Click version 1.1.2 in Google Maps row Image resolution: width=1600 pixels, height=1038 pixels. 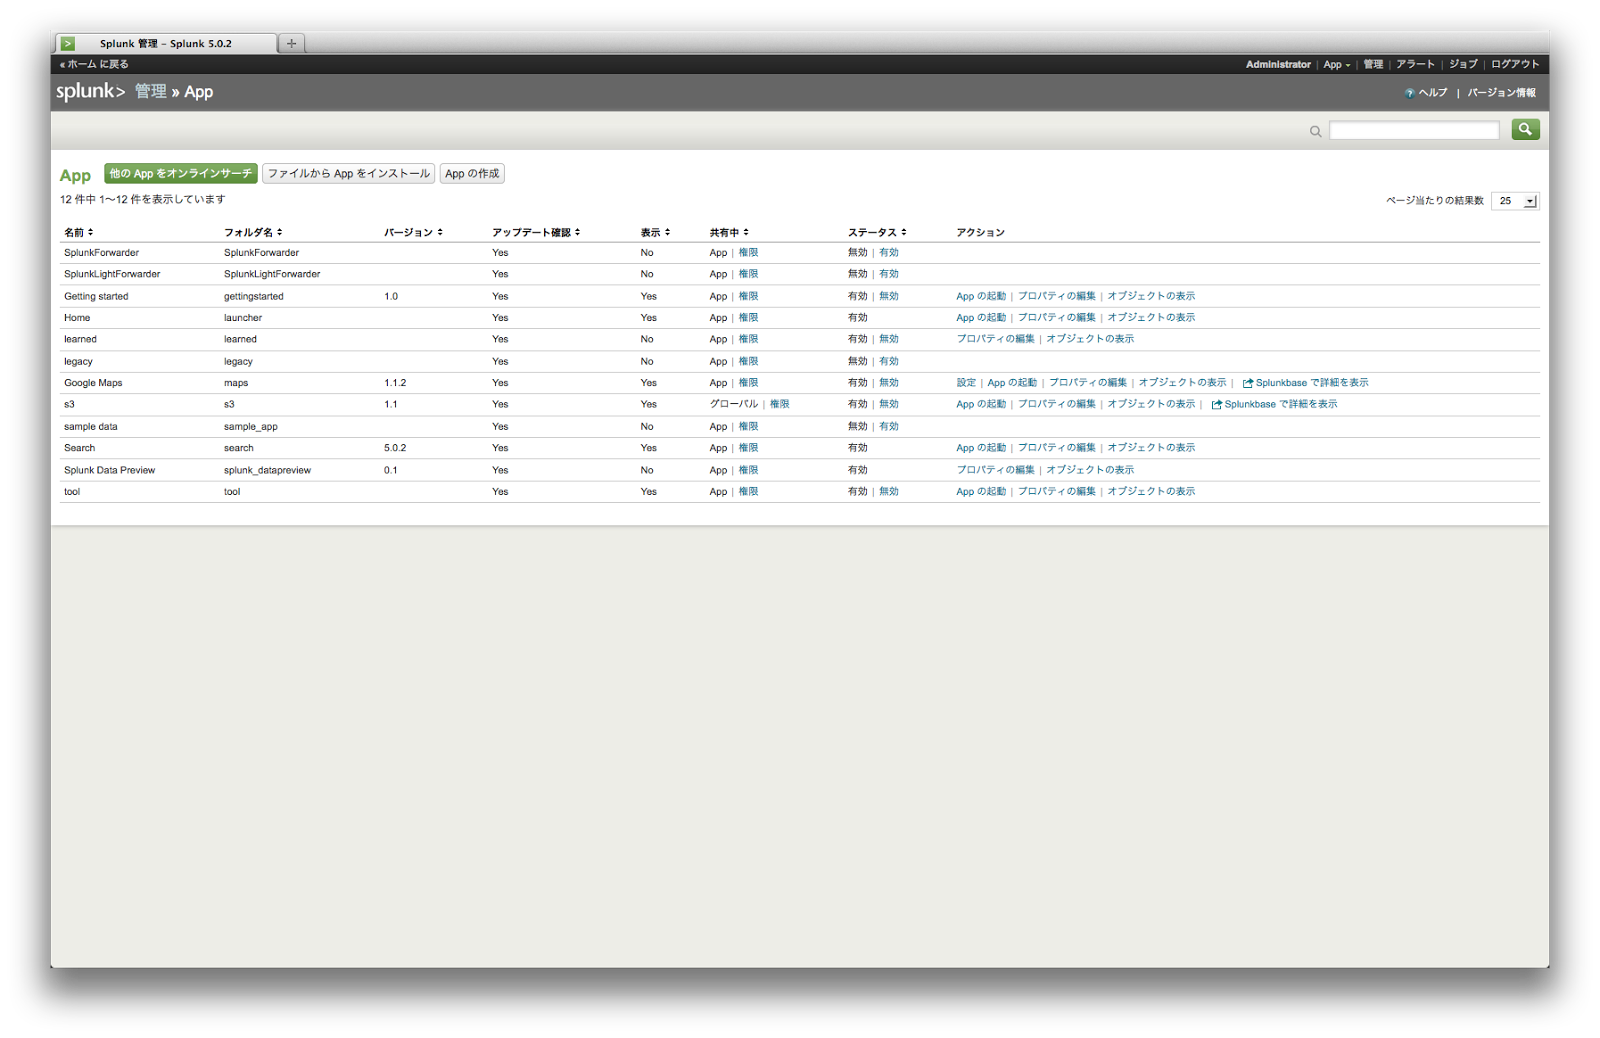(395, 383)
